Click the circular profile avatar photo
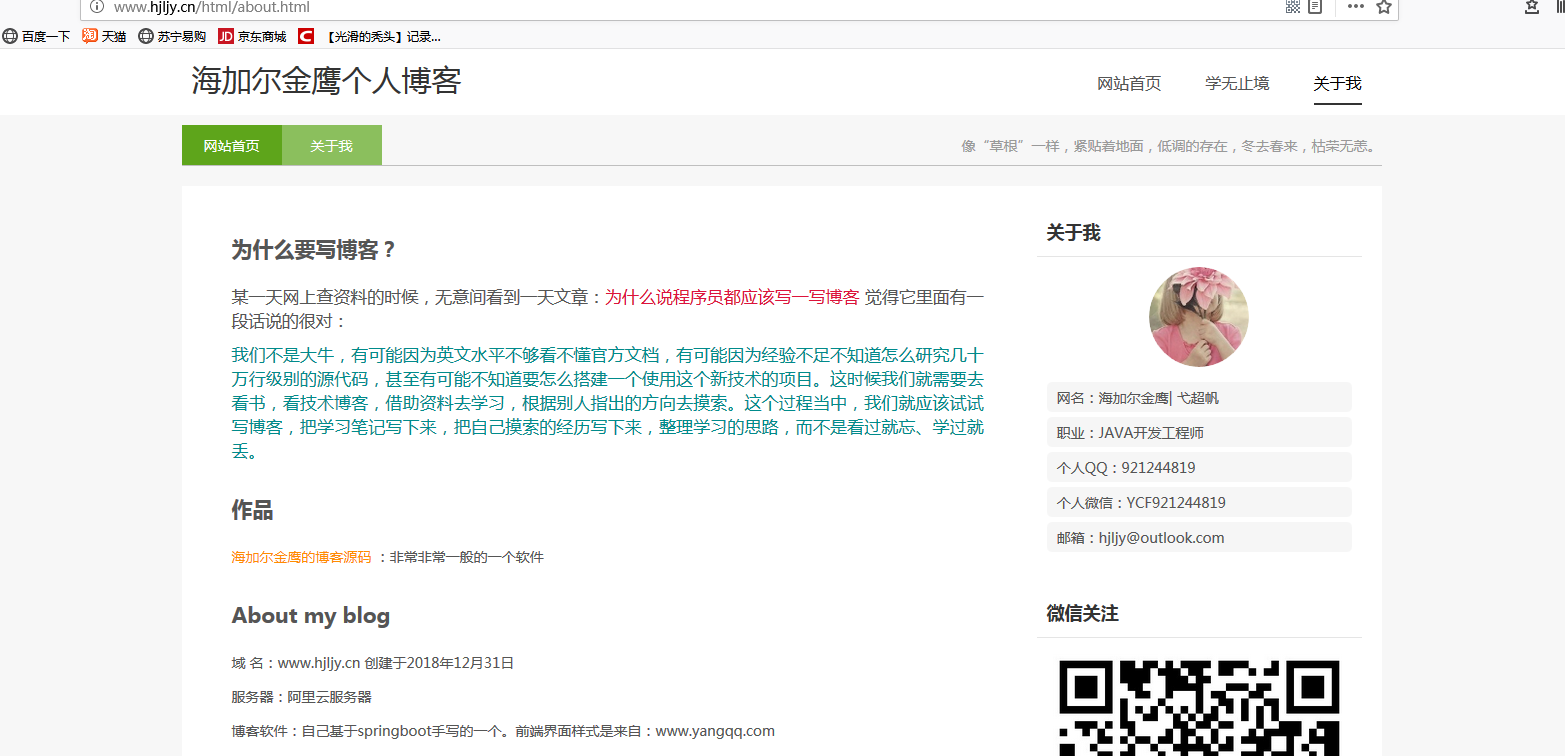1565x756 pixels. tap(1198, 317)
